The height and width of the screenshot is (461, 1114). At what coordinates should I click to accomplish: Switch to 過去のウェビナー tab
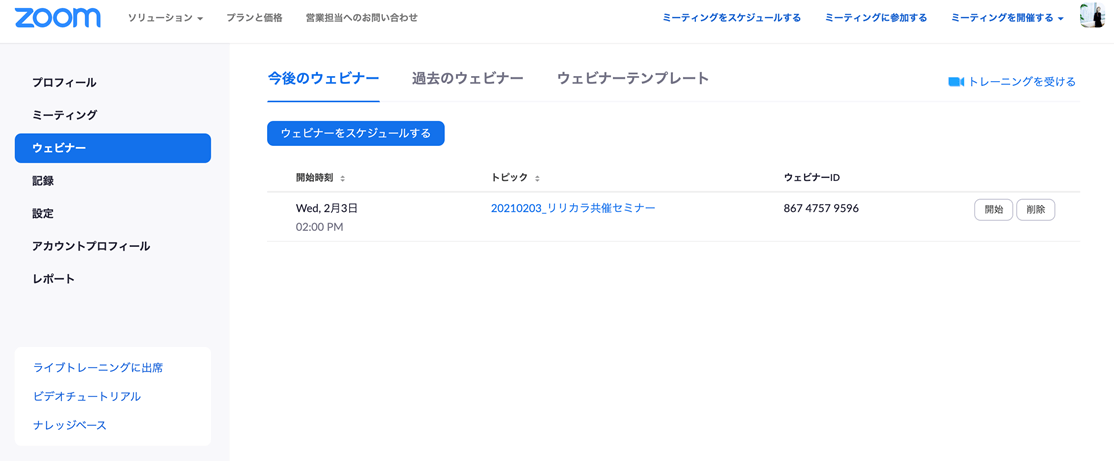(467, 78)
